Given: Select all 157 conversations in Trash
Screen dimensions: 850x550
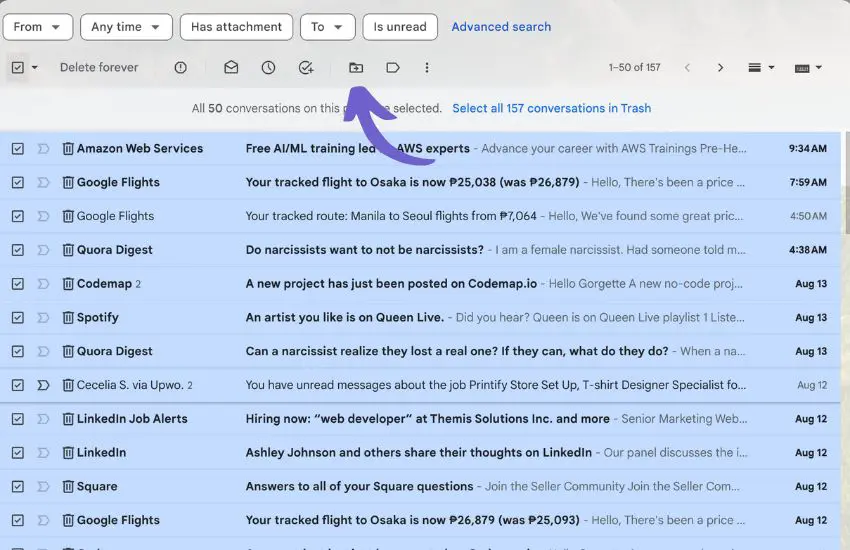Looking at the screenshot, I should [x=551, y=108].
